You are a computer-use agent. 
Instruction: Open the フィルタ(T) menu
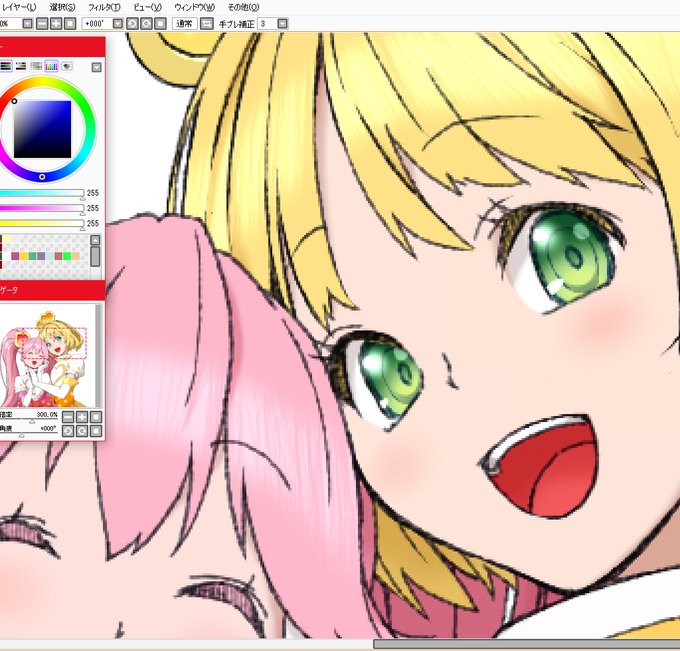[104, 7]
